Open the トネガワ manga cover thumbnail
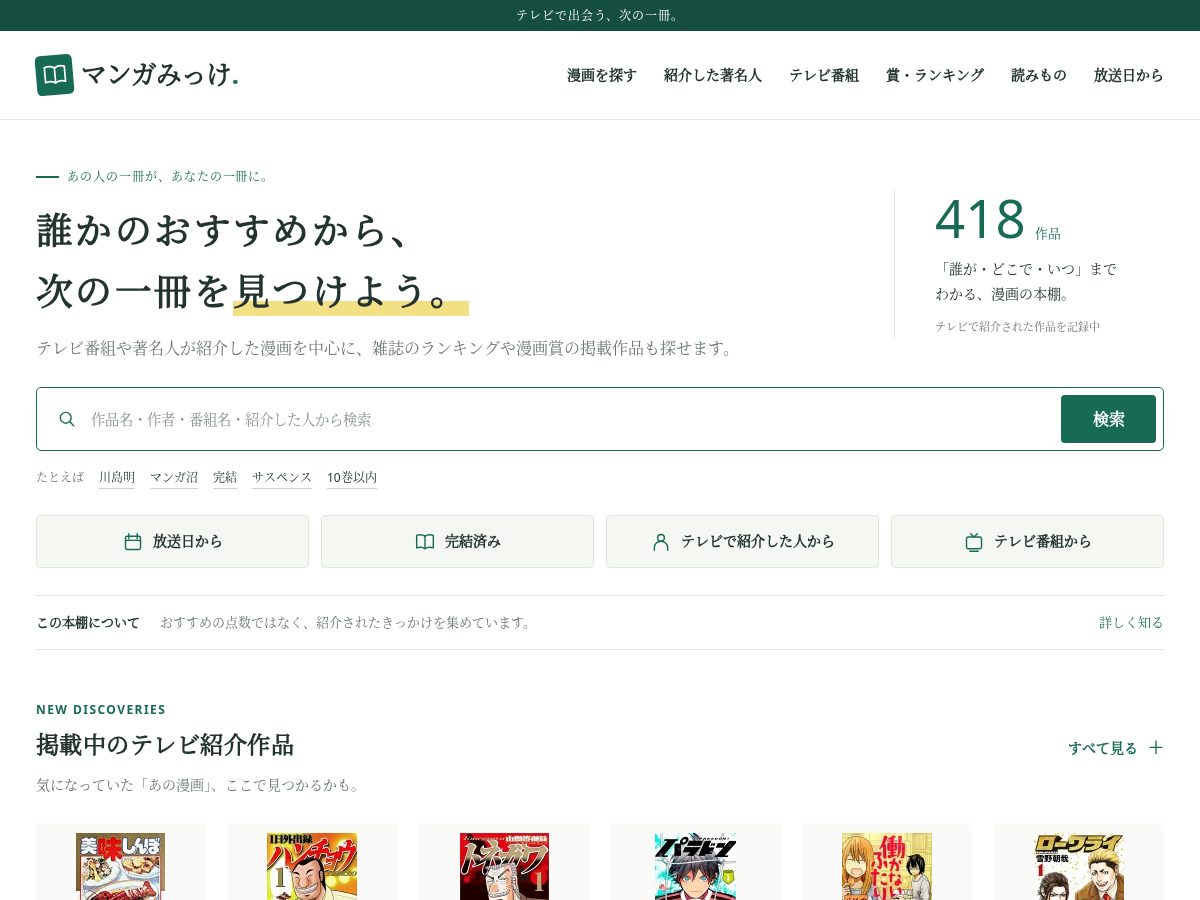Viewport: 1200px width, 900px height. pos(504,866)
